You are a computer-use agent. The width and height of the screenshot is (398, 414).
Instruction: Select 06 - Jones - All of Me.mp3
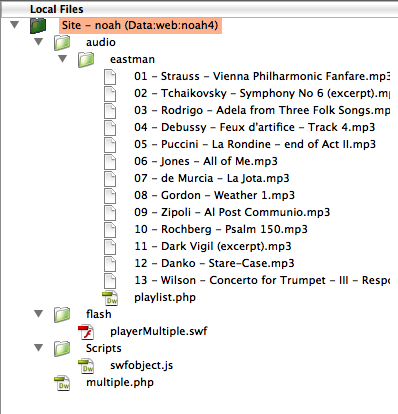[206, 161]
